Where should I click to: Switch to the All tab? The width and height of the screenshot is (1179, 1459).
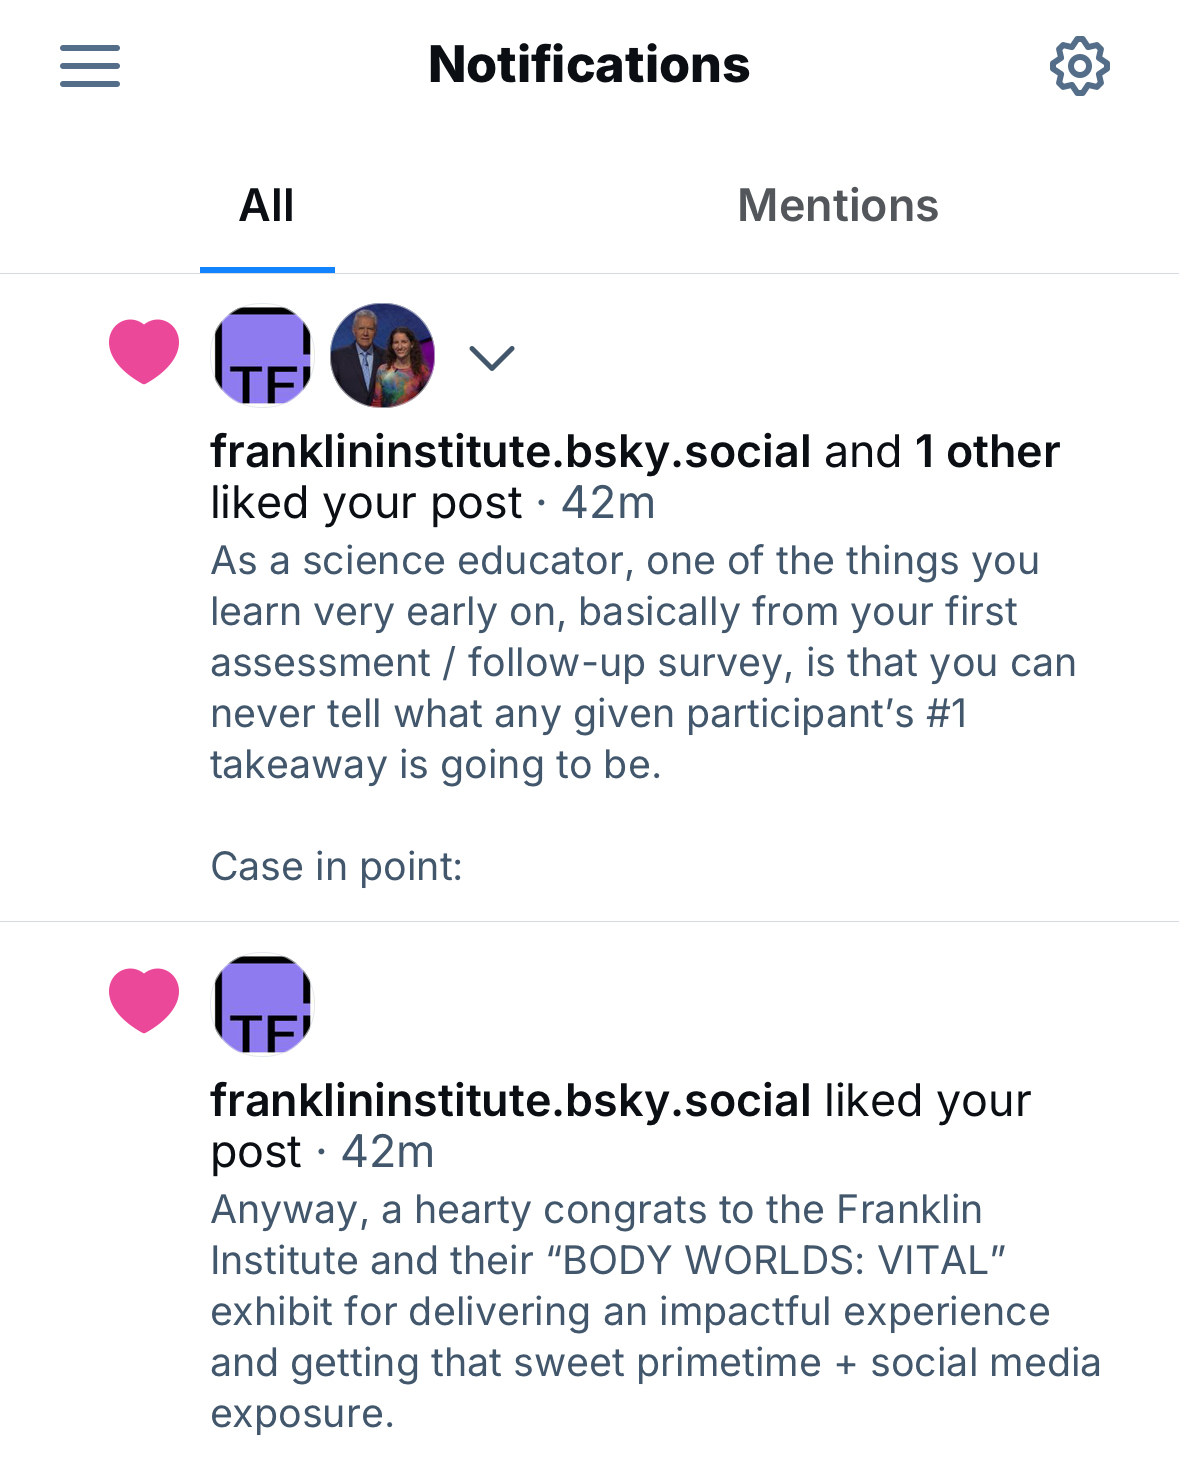point(267,206)
